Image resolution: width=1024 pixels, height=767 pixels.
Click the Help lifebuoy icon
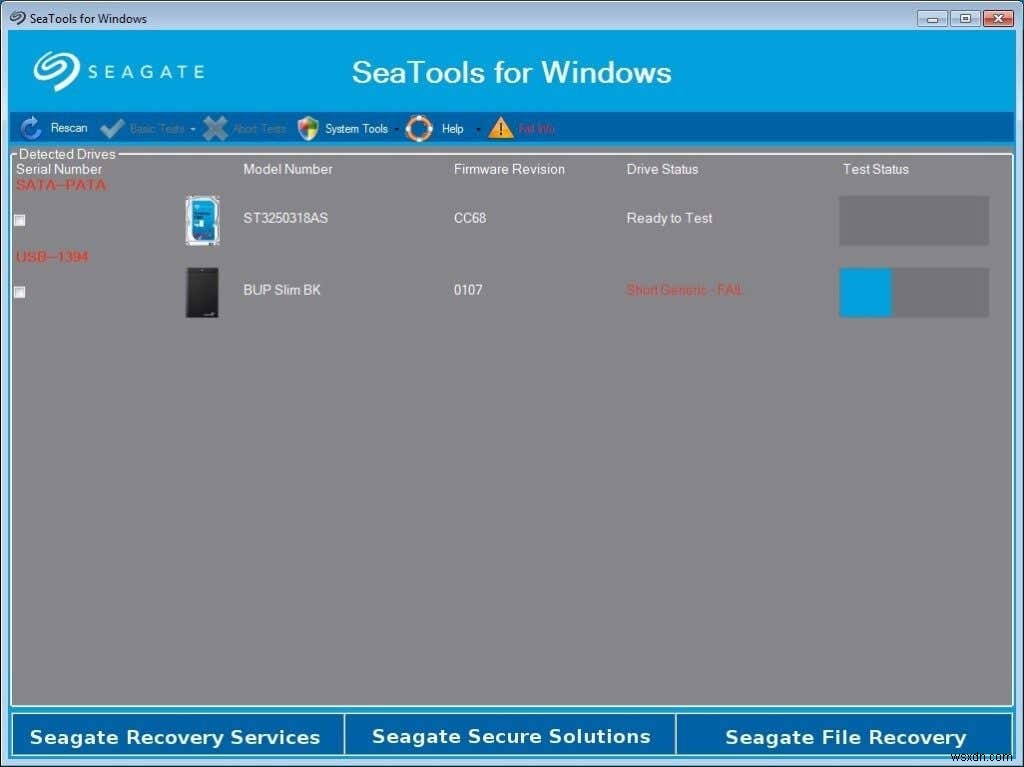coord(419,129)
